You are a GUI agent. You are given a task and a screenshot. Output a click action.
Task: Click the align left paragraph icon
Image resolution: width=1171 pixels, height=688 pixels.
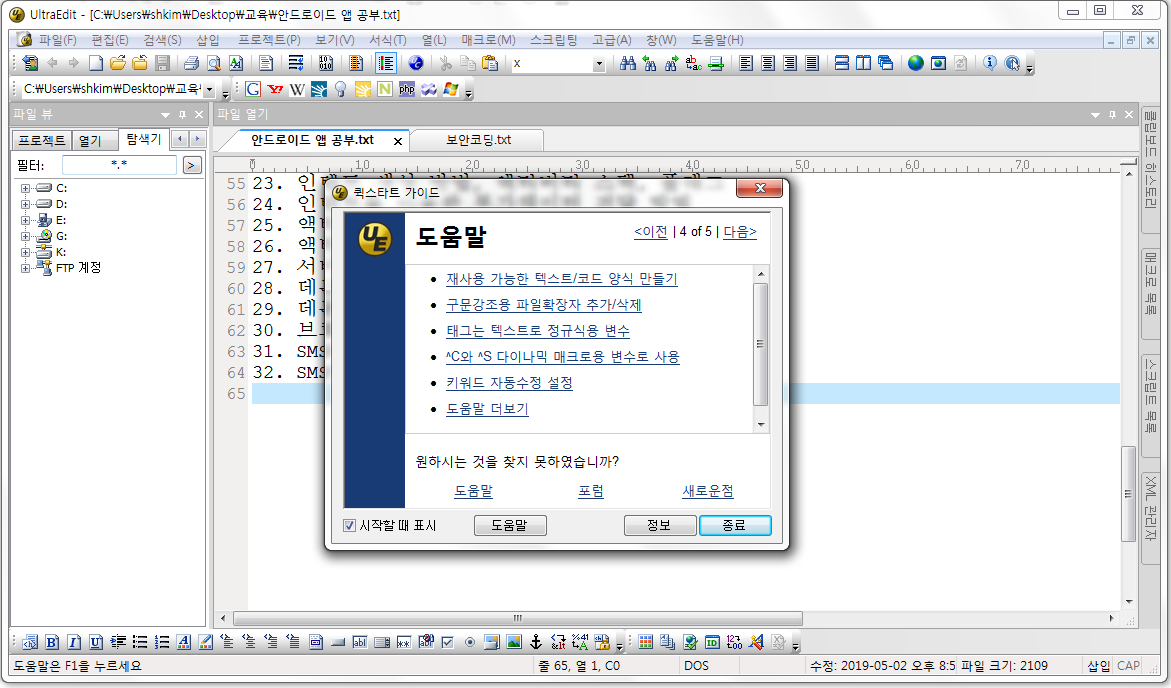745,63
